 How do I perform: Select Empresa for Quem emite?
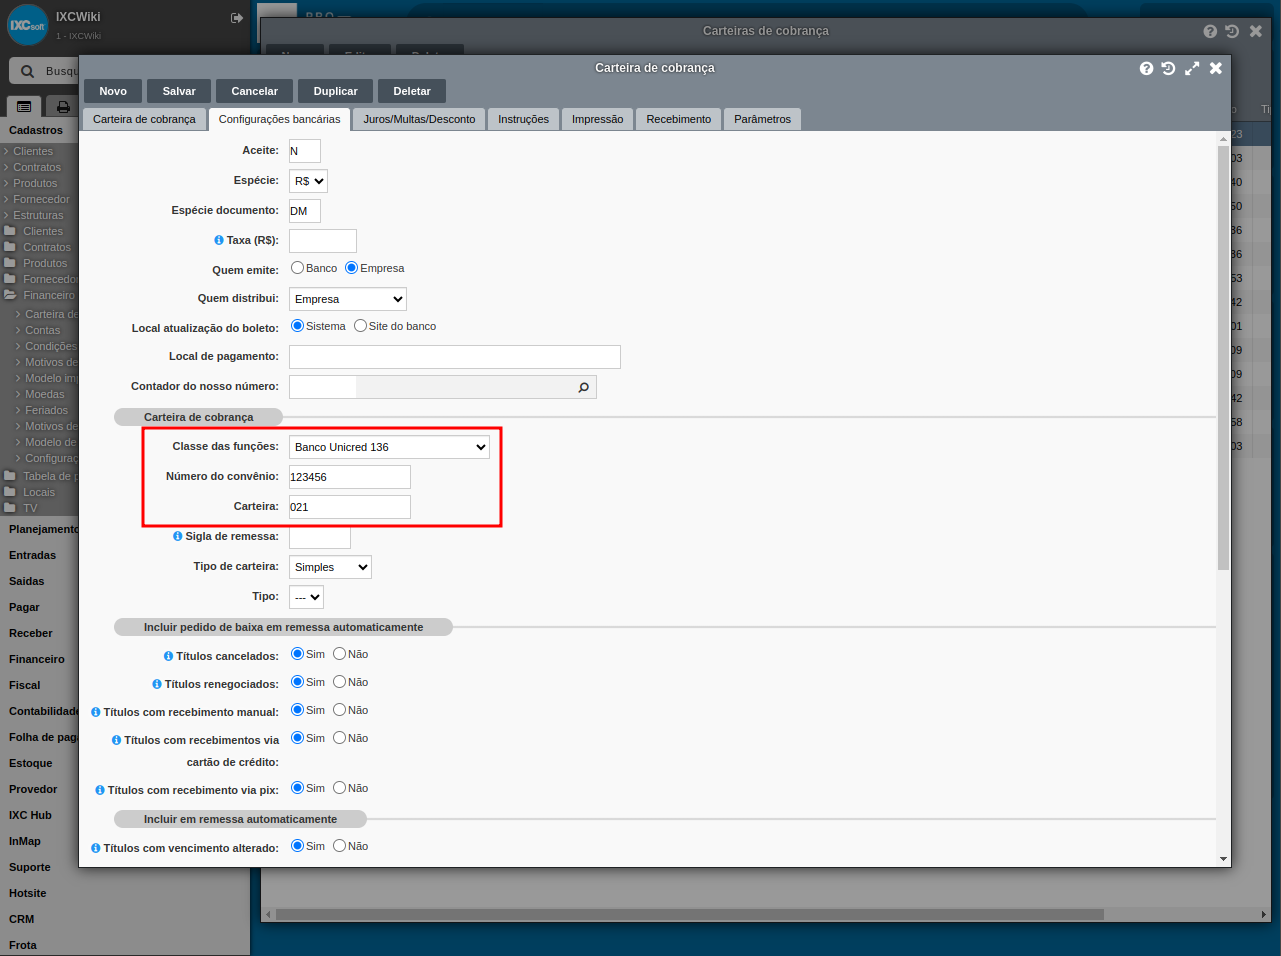(351, 268)
